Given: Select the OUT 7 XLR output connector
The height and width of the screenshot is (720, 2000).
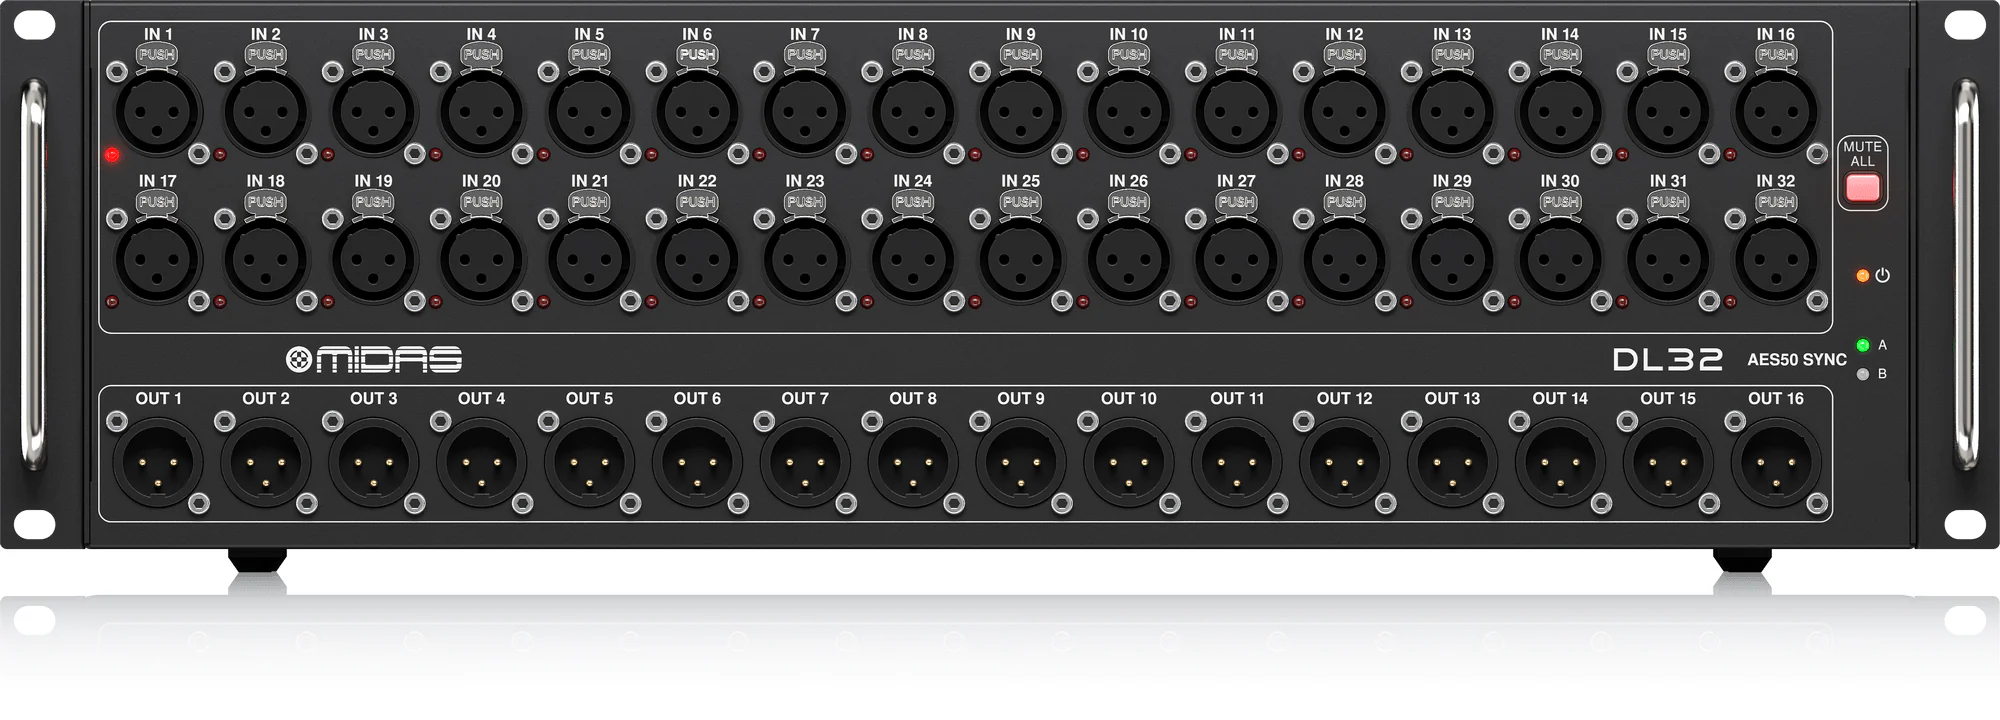Looking at the screenshot, I should point(805,463).
